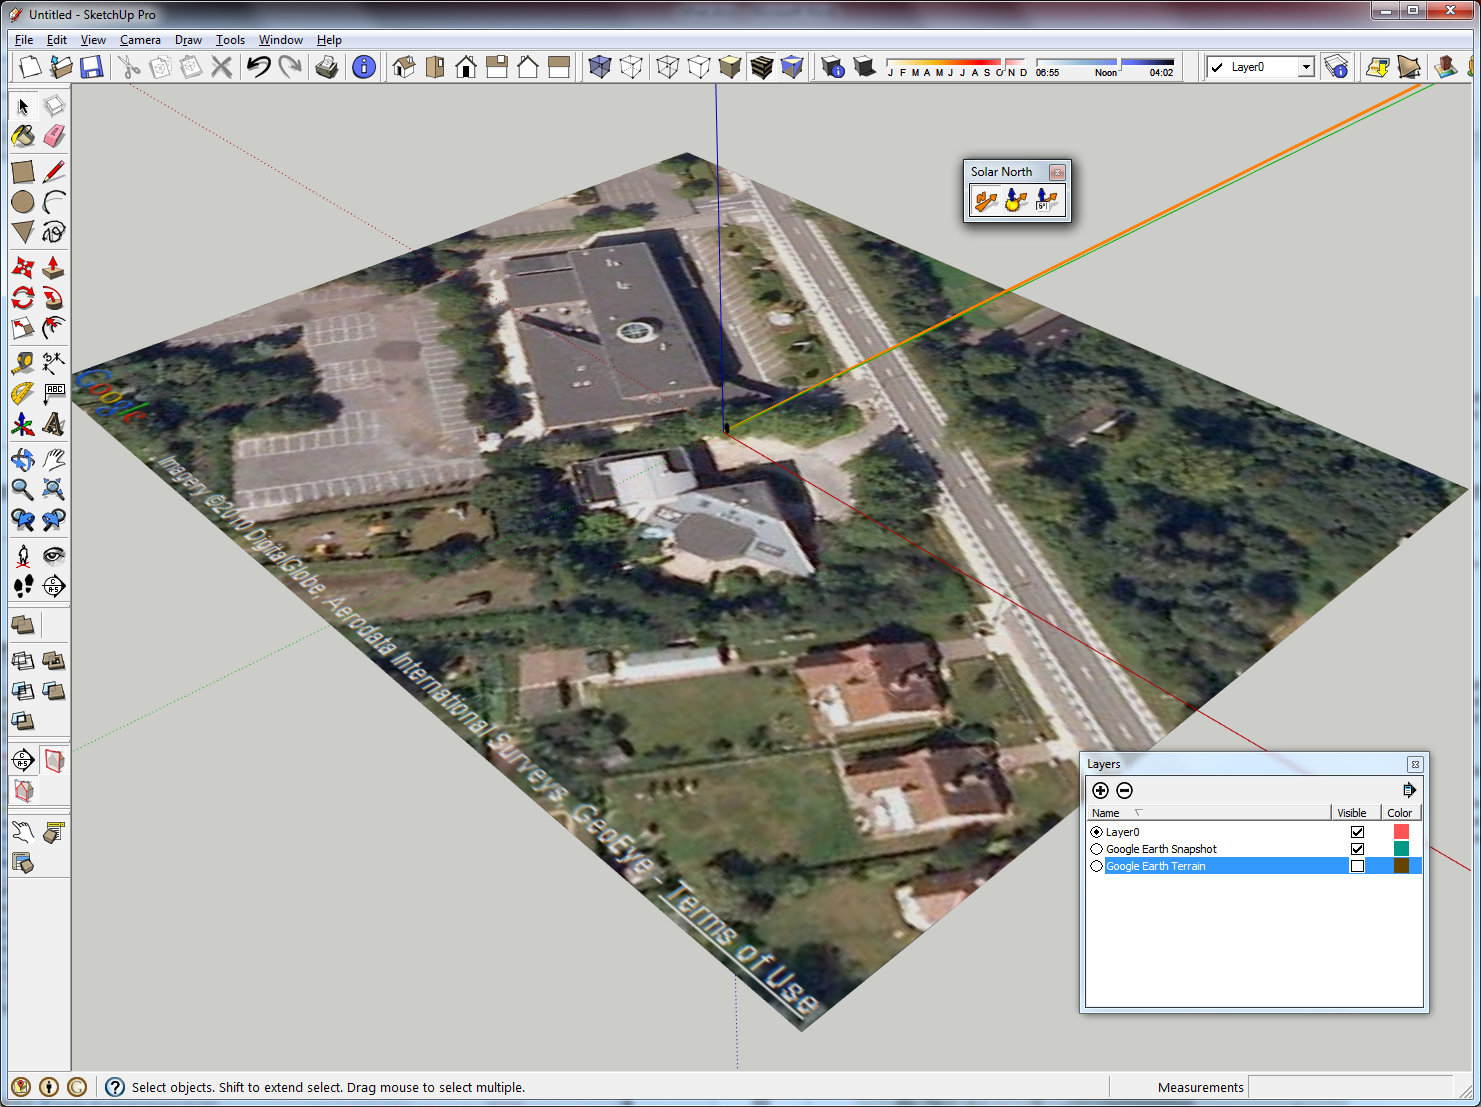Screen dimensions: 1481x1107
Task: Set Layer0 as active layer
Action: click(1097, 832)
